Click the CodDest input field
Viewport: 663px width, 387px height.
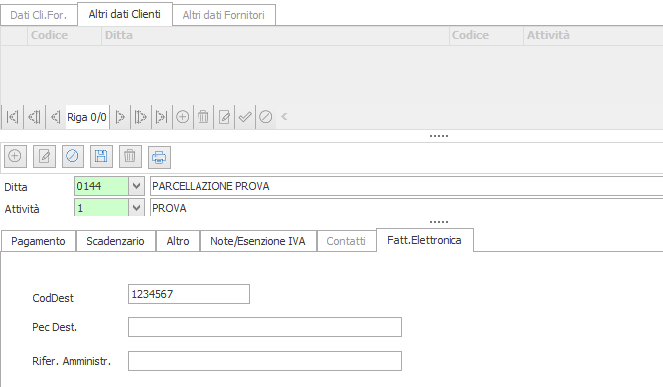point(189,294)
